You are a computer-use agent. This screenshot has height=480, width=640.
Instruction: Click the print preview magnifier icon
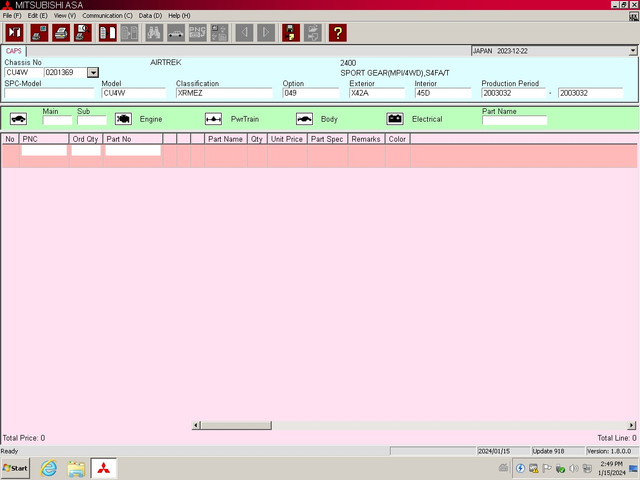(83, 33)
